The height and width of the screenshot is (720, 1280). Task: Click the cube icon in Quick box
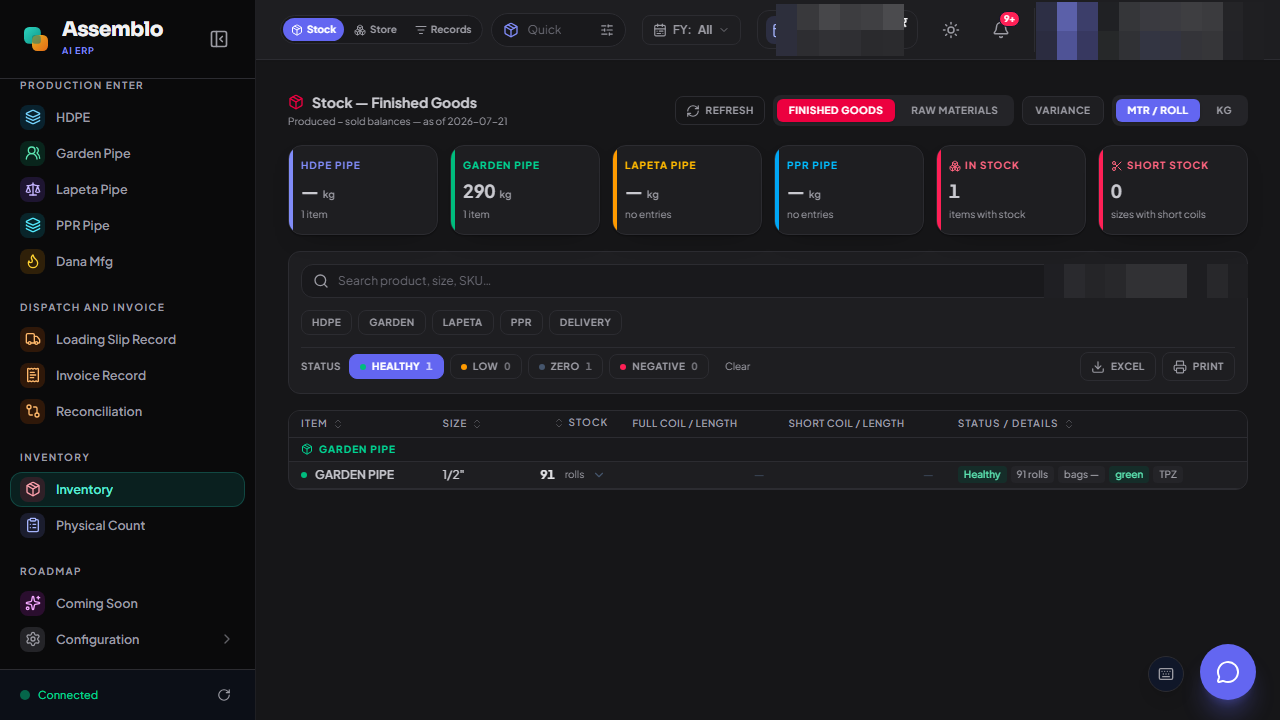pos(511,30)
